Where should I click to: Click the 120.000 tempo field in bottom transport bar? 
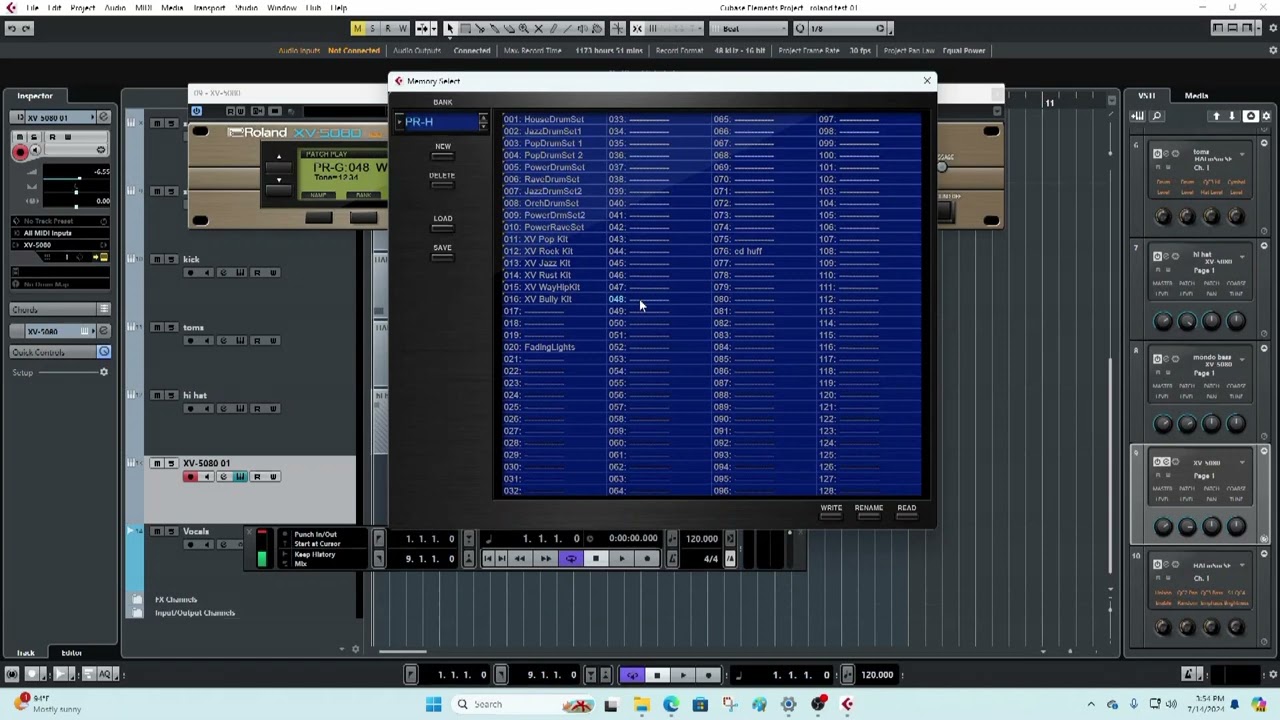877,675
